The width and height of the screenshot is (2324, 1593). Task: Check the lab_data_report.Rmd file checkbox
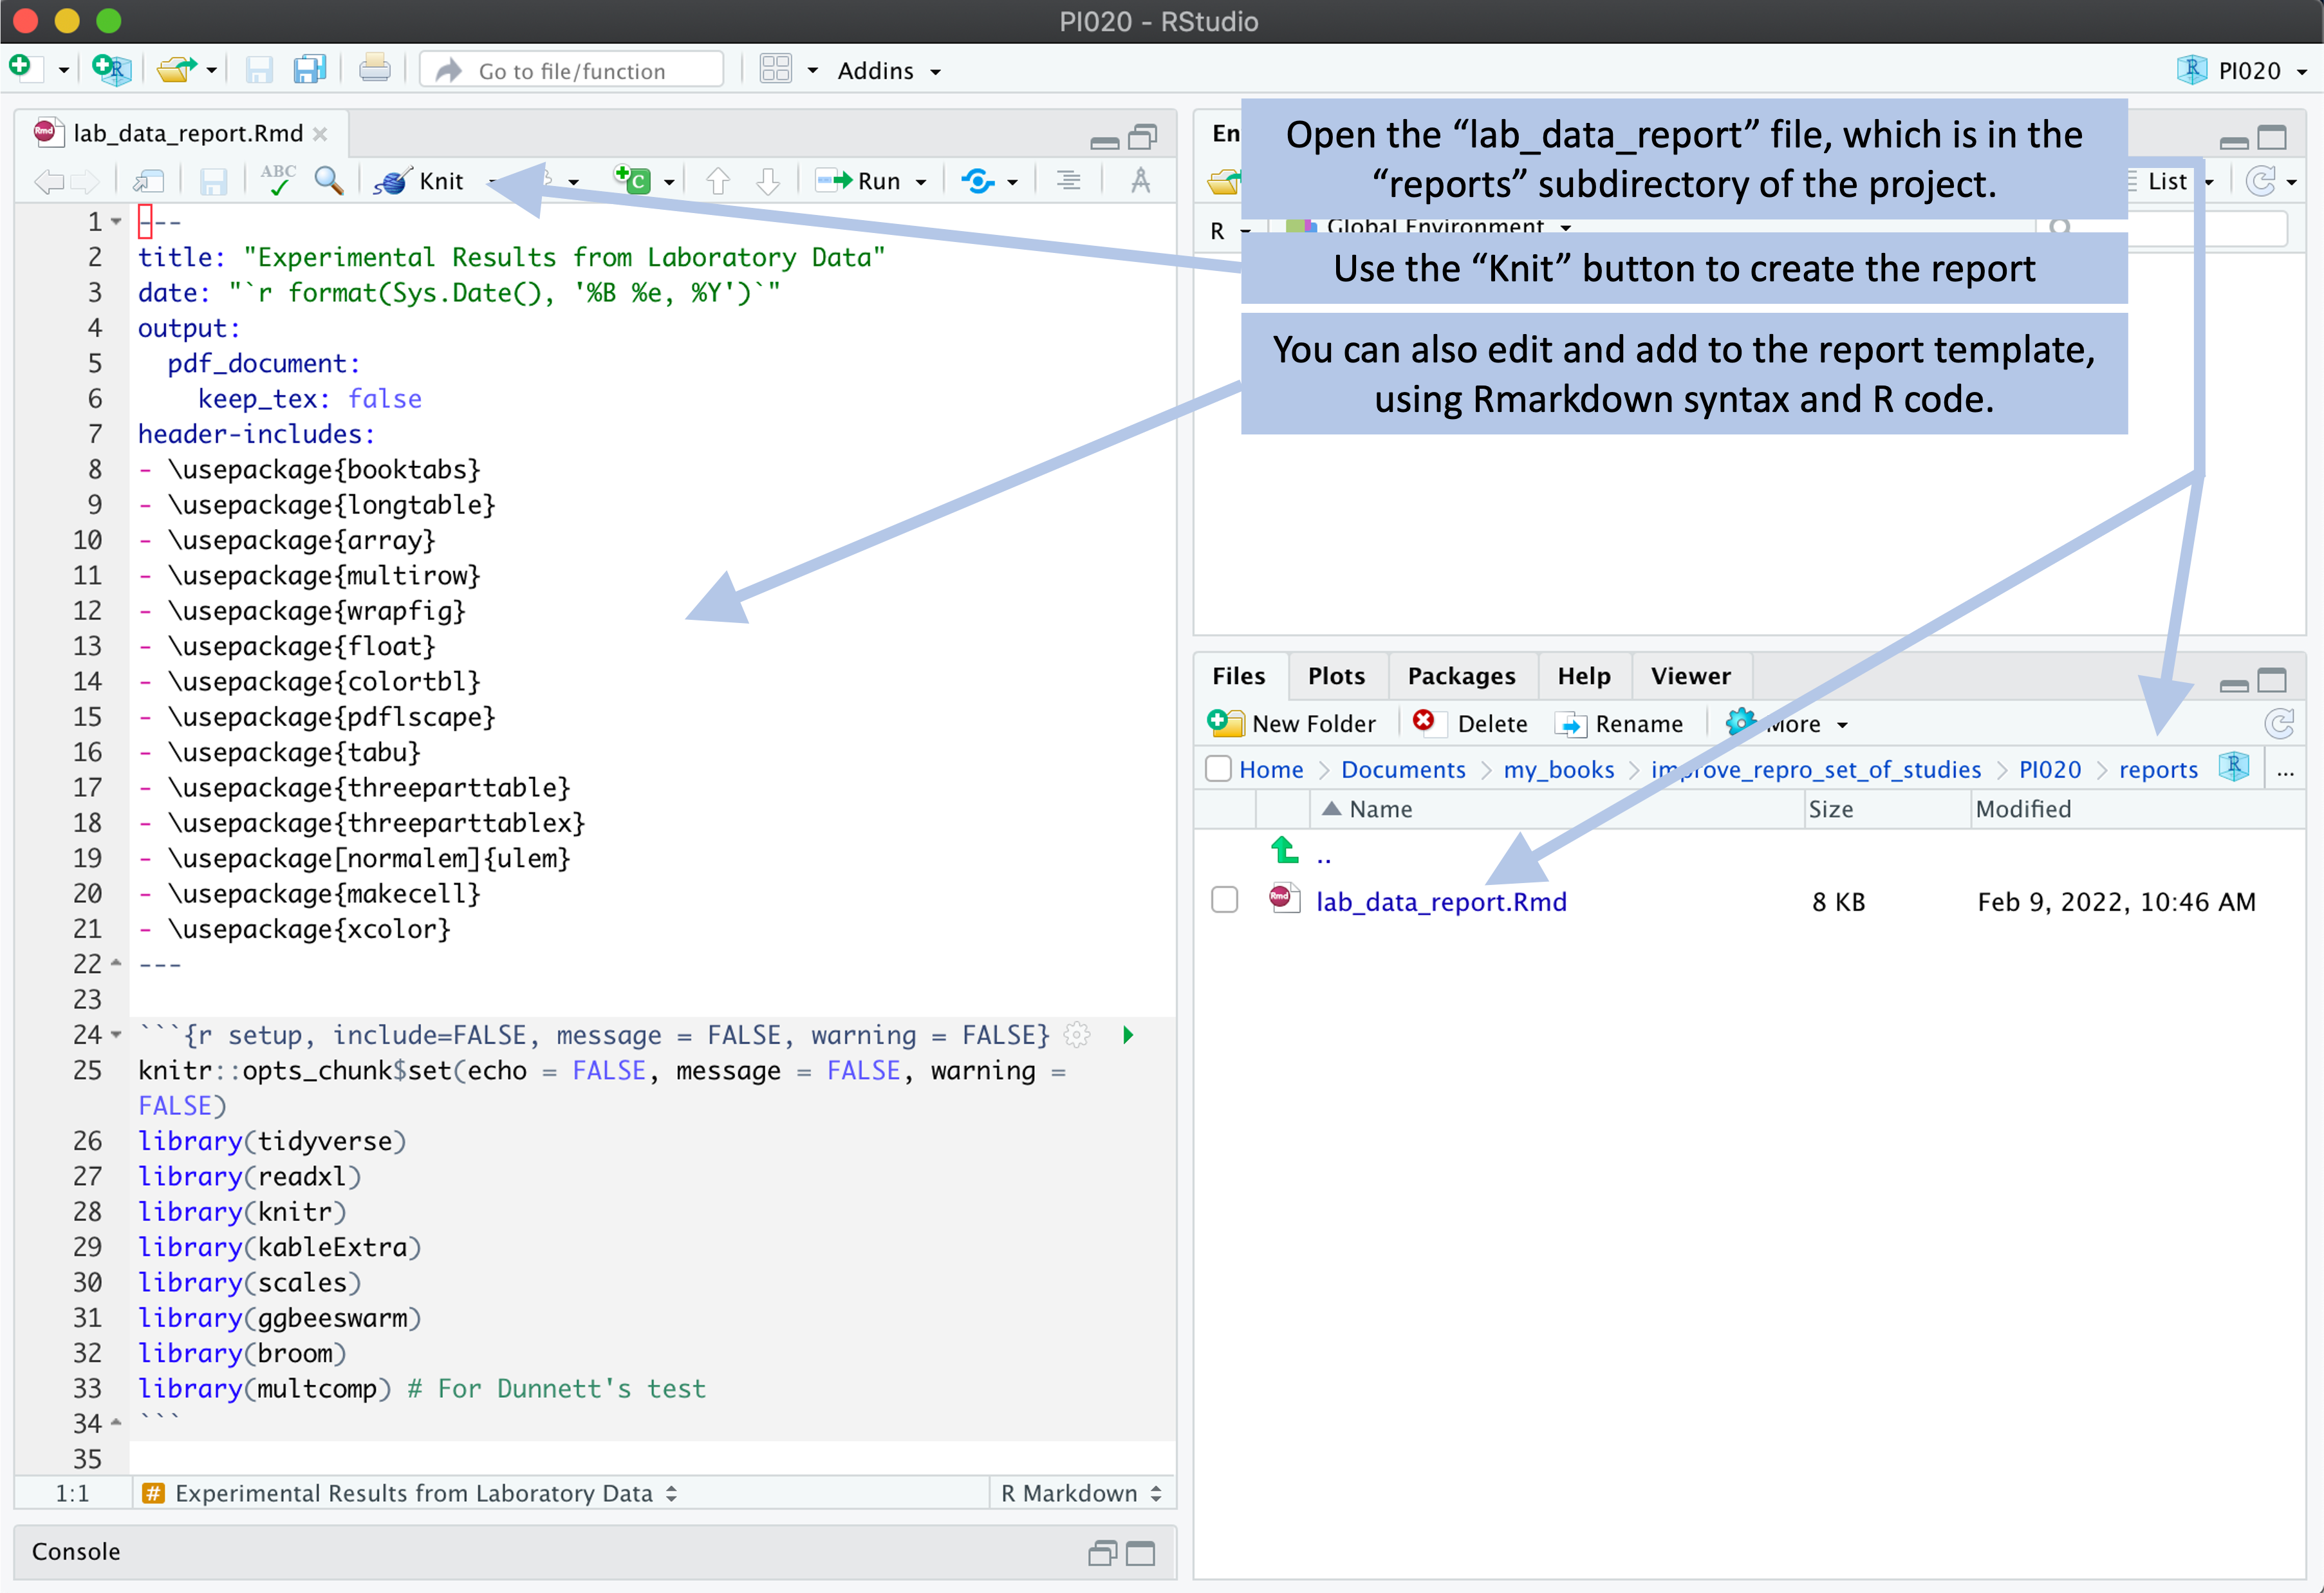pyautogui.click(x=1224, y=900)
